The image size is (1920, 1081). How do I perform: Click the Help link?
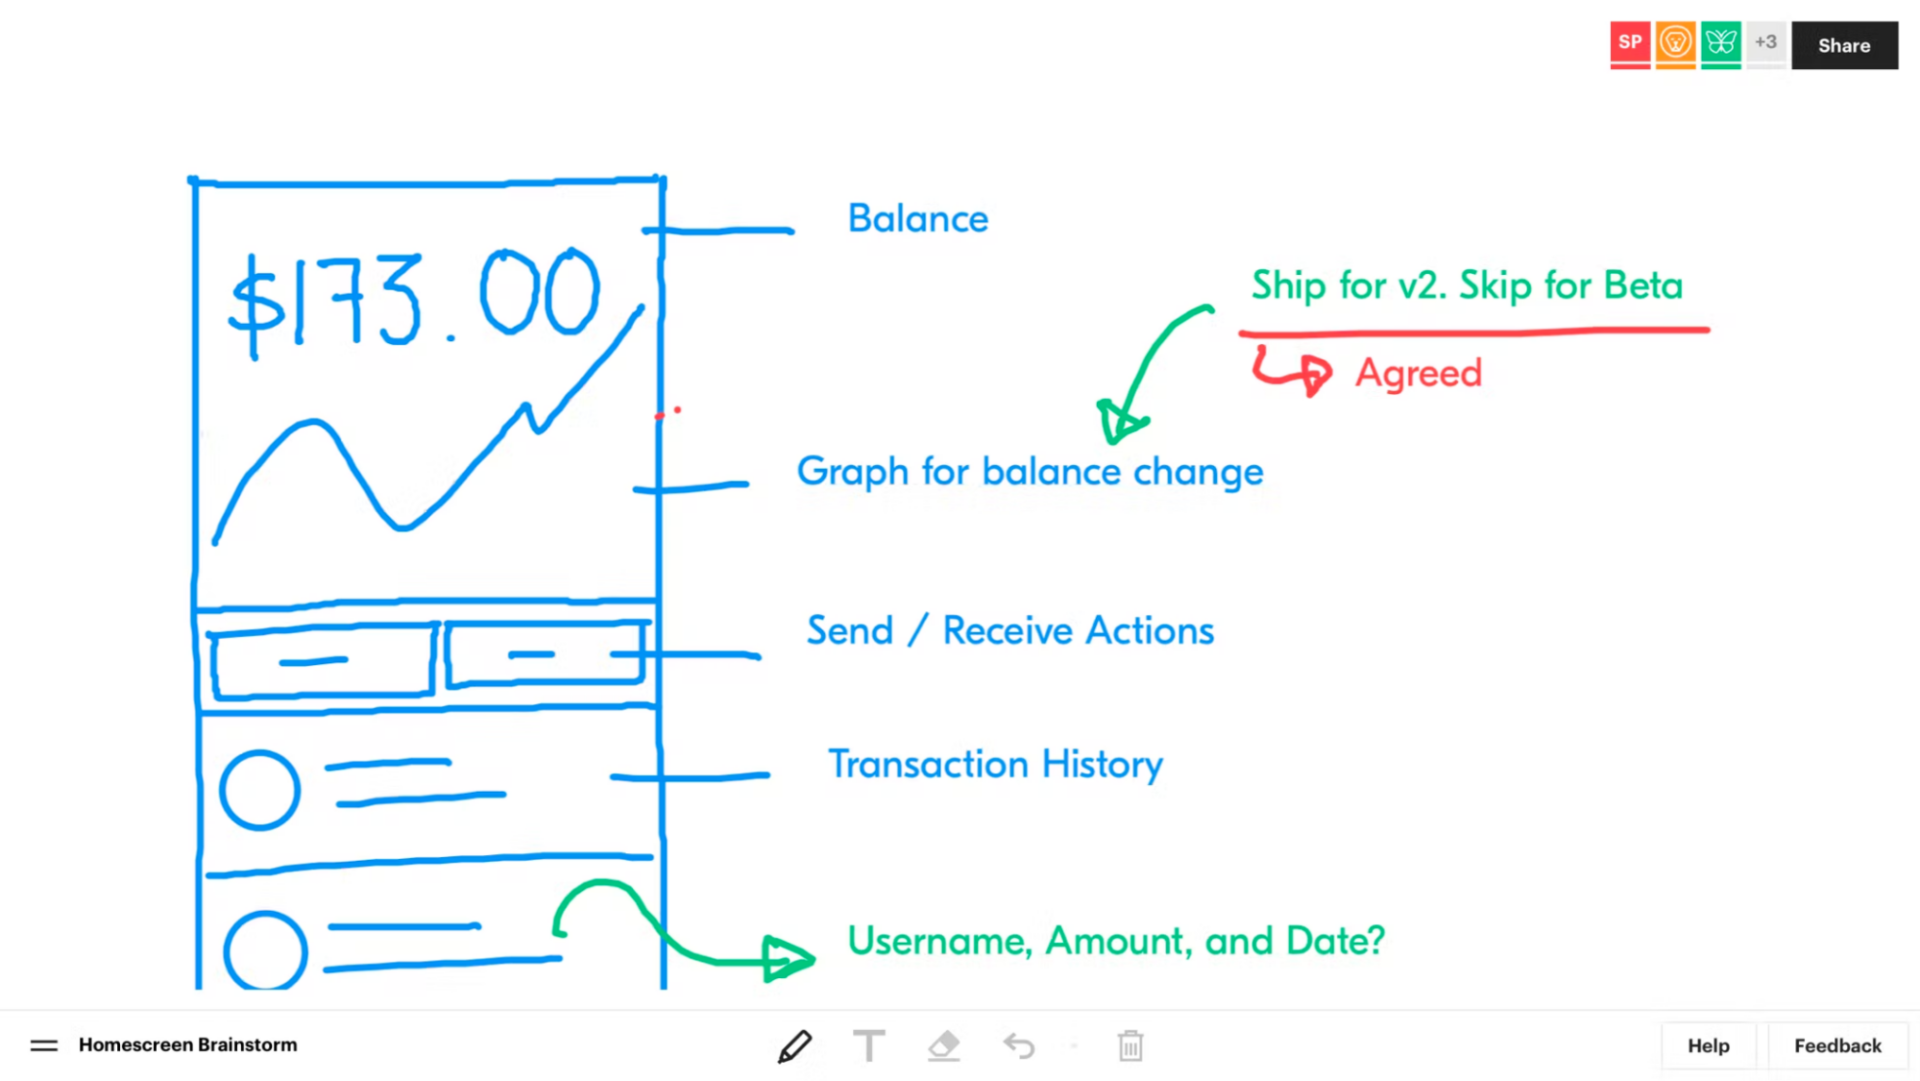(x=1709, y=1044)
